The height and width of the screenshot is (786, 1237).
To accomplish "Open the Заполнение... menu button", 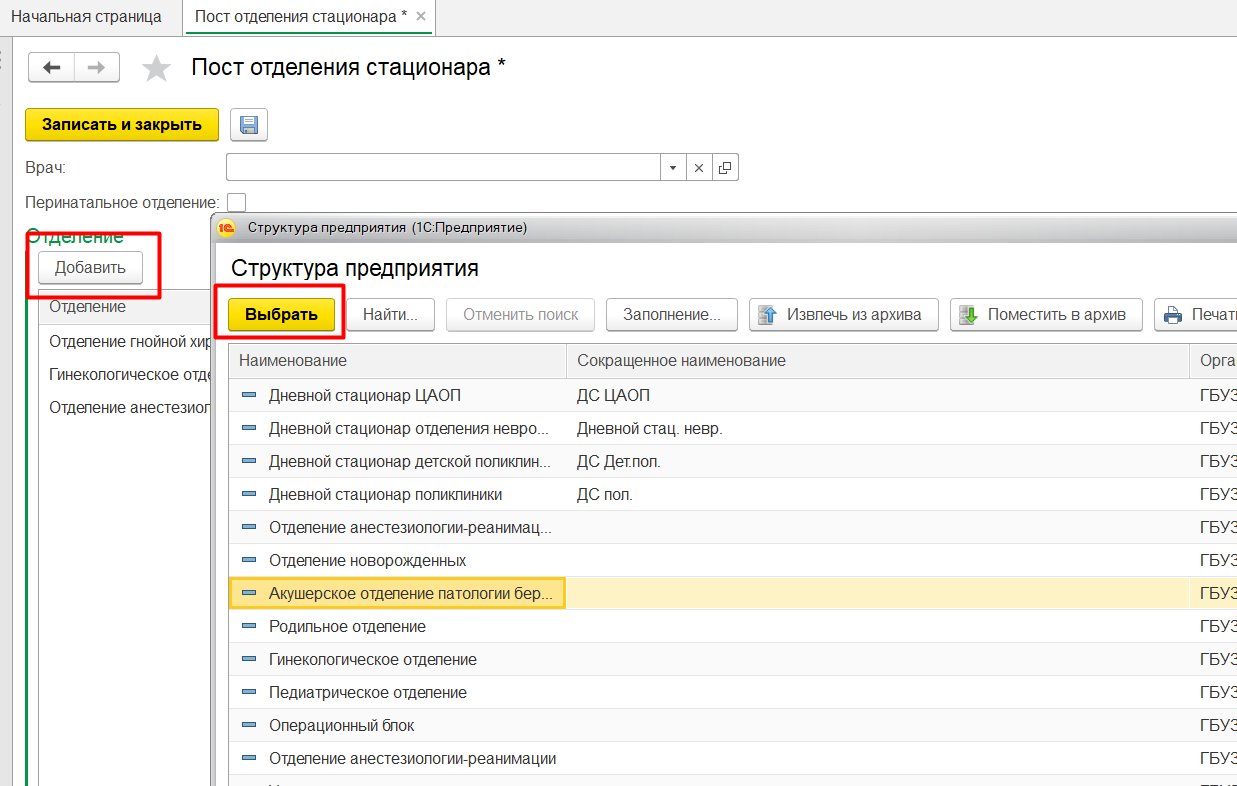I will coord(671,314).
